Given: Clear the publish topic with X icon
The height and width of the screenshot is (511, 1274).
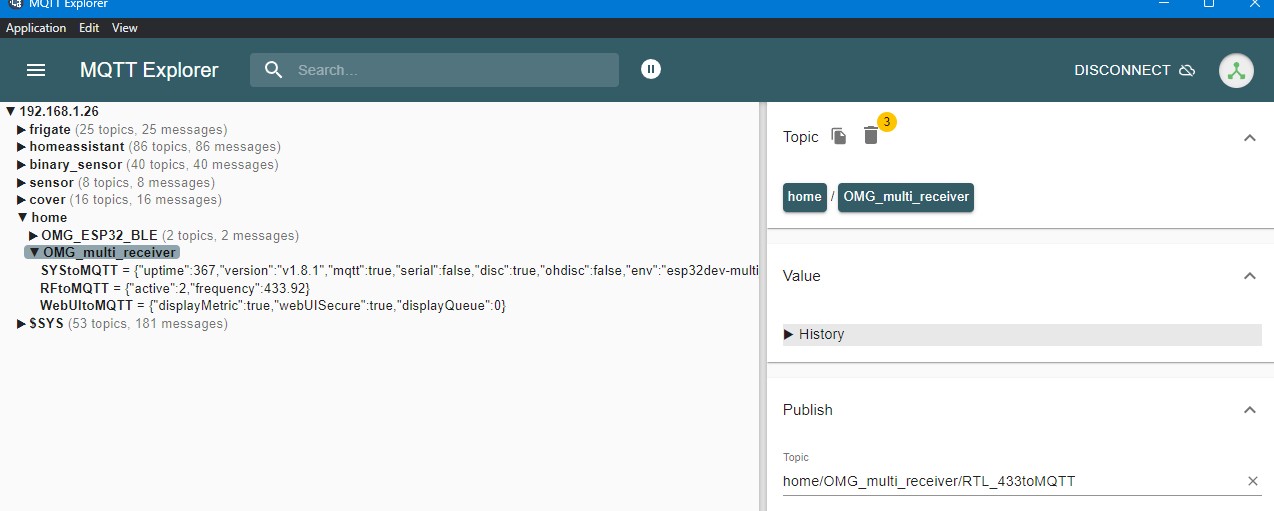Looking at the screenshot, I should [1252, 481].
